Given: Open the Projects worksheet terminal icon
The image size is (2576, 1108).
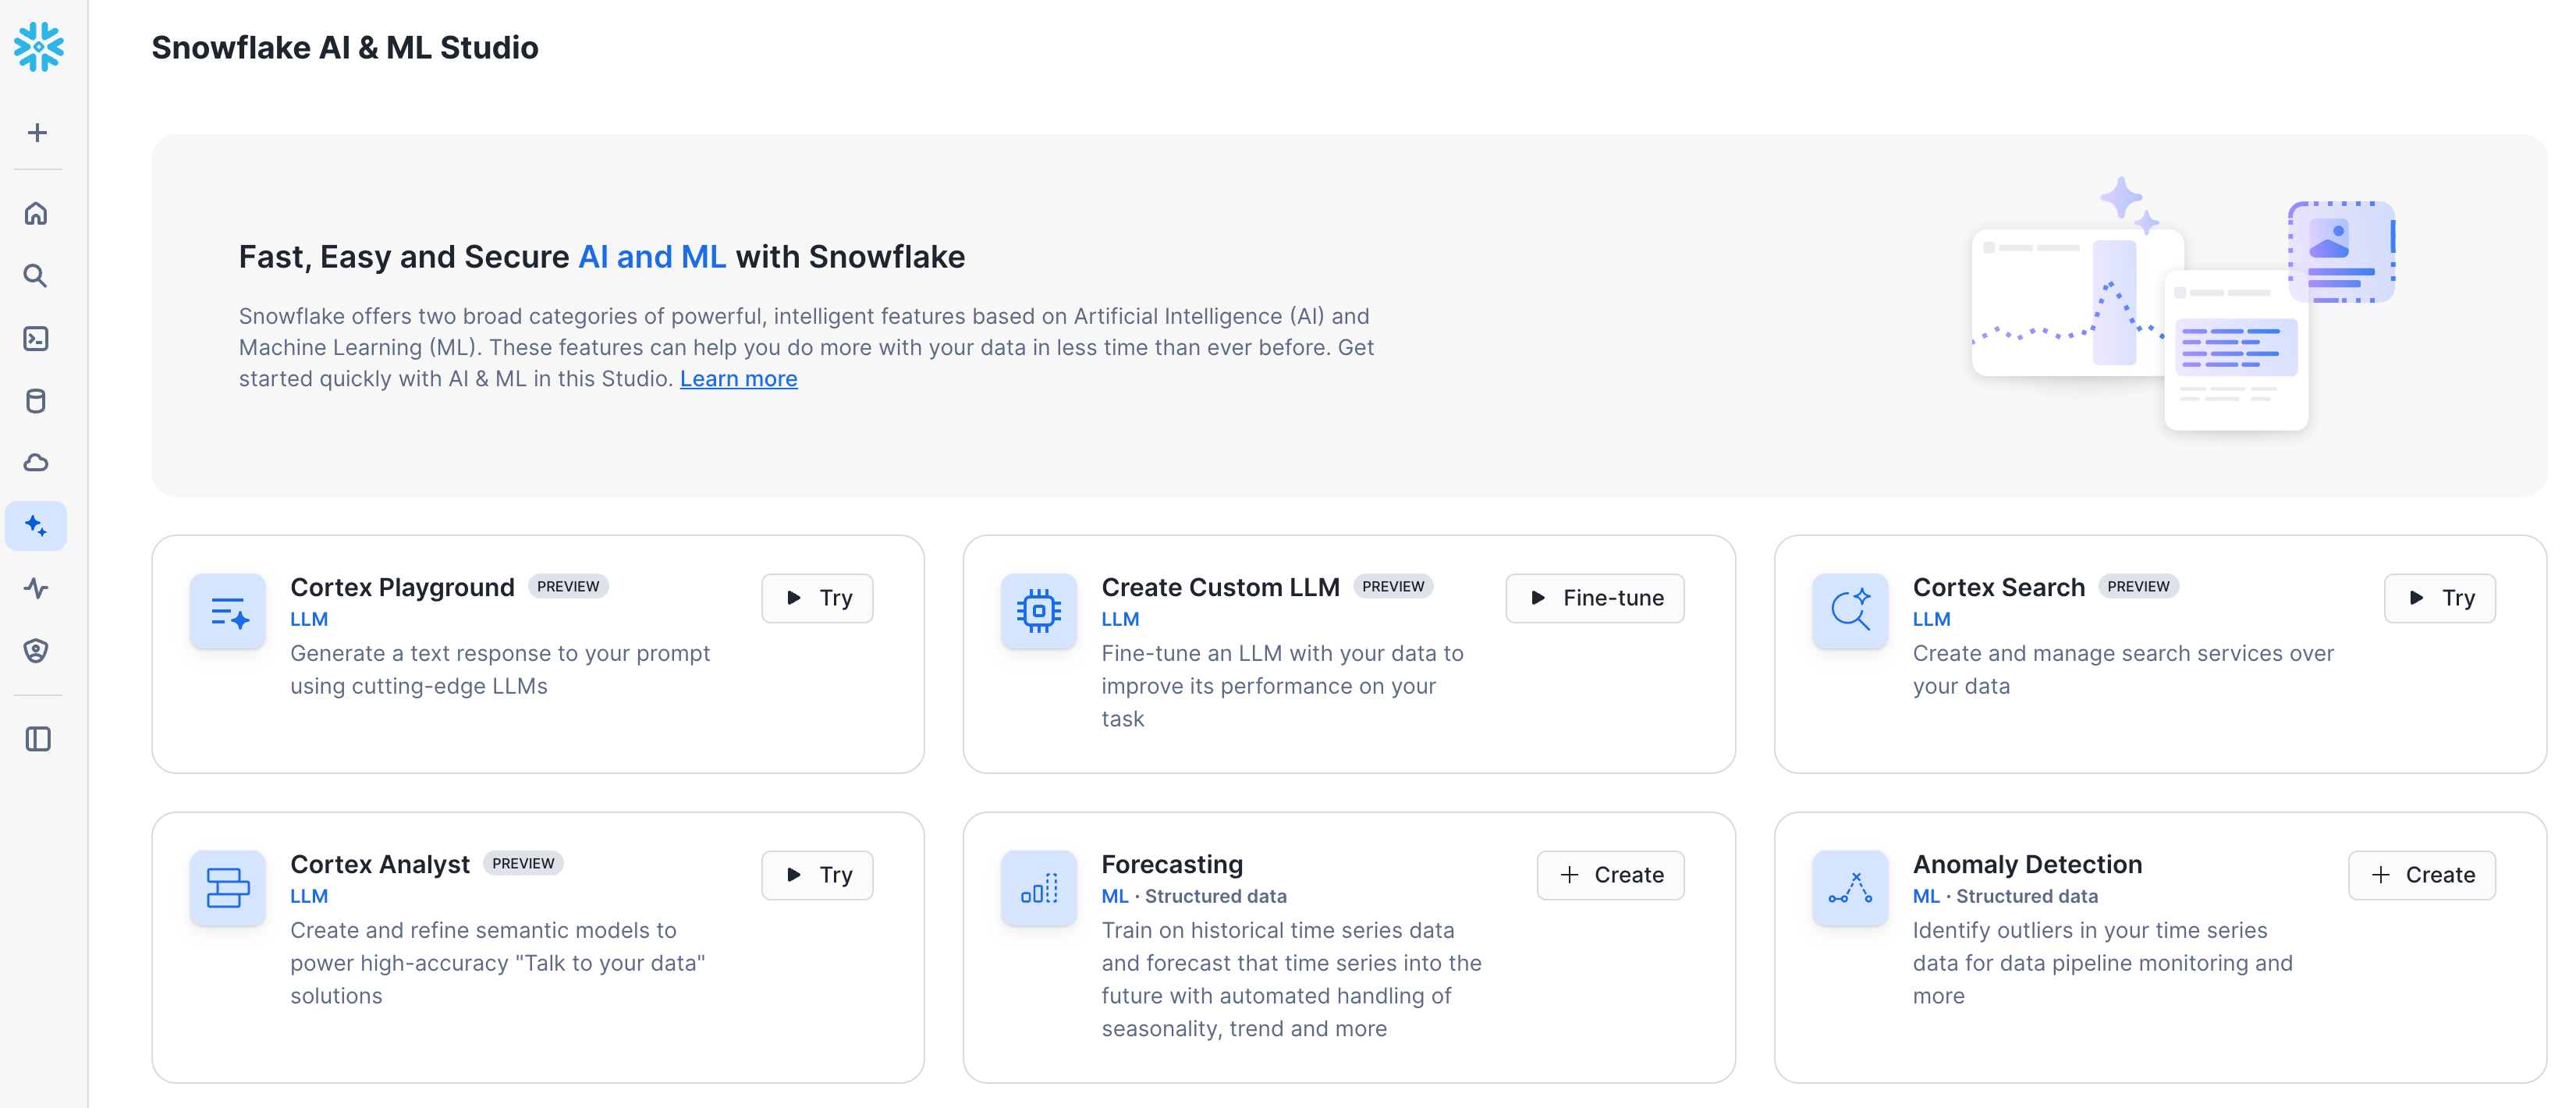Looking at the screenshot, I should point(36,339).
